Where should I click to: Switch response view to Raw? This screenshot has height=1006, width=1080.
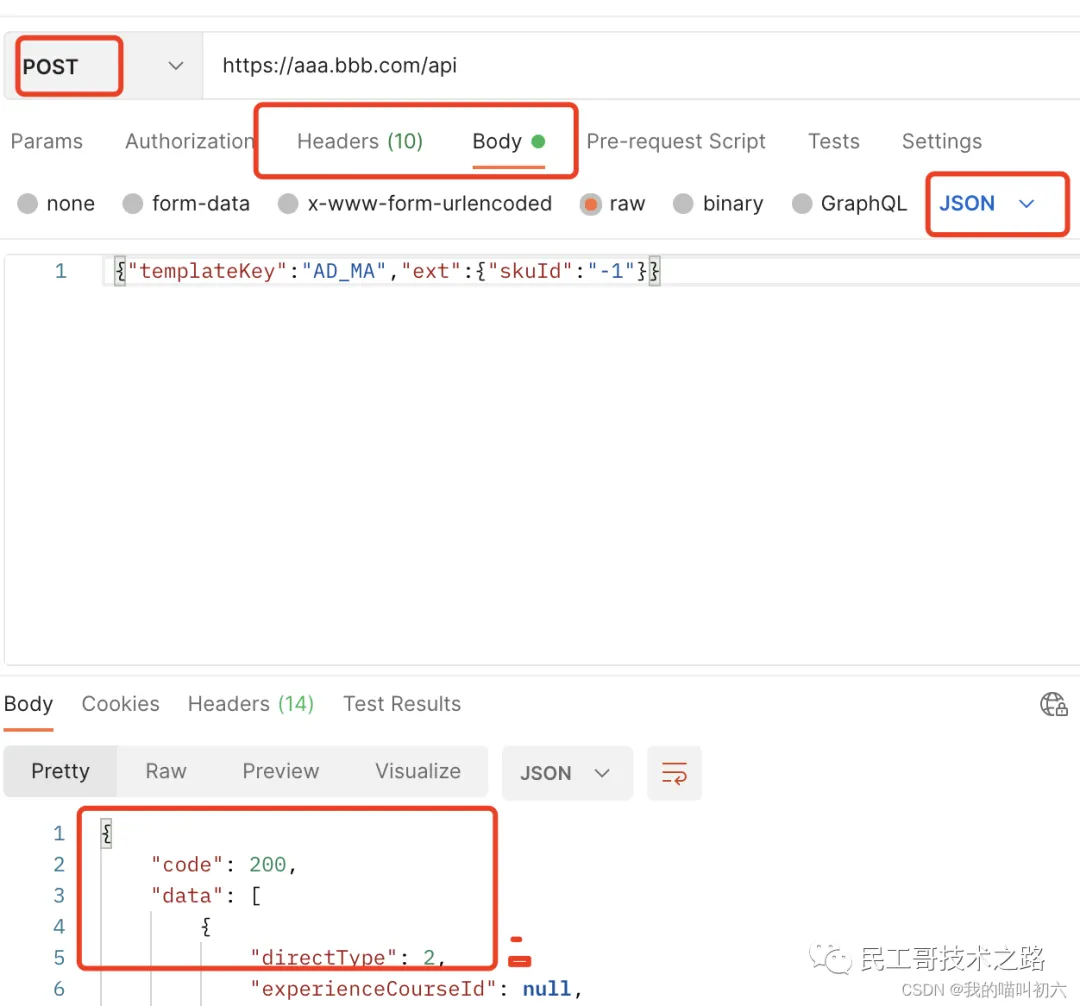coord(166,771)
